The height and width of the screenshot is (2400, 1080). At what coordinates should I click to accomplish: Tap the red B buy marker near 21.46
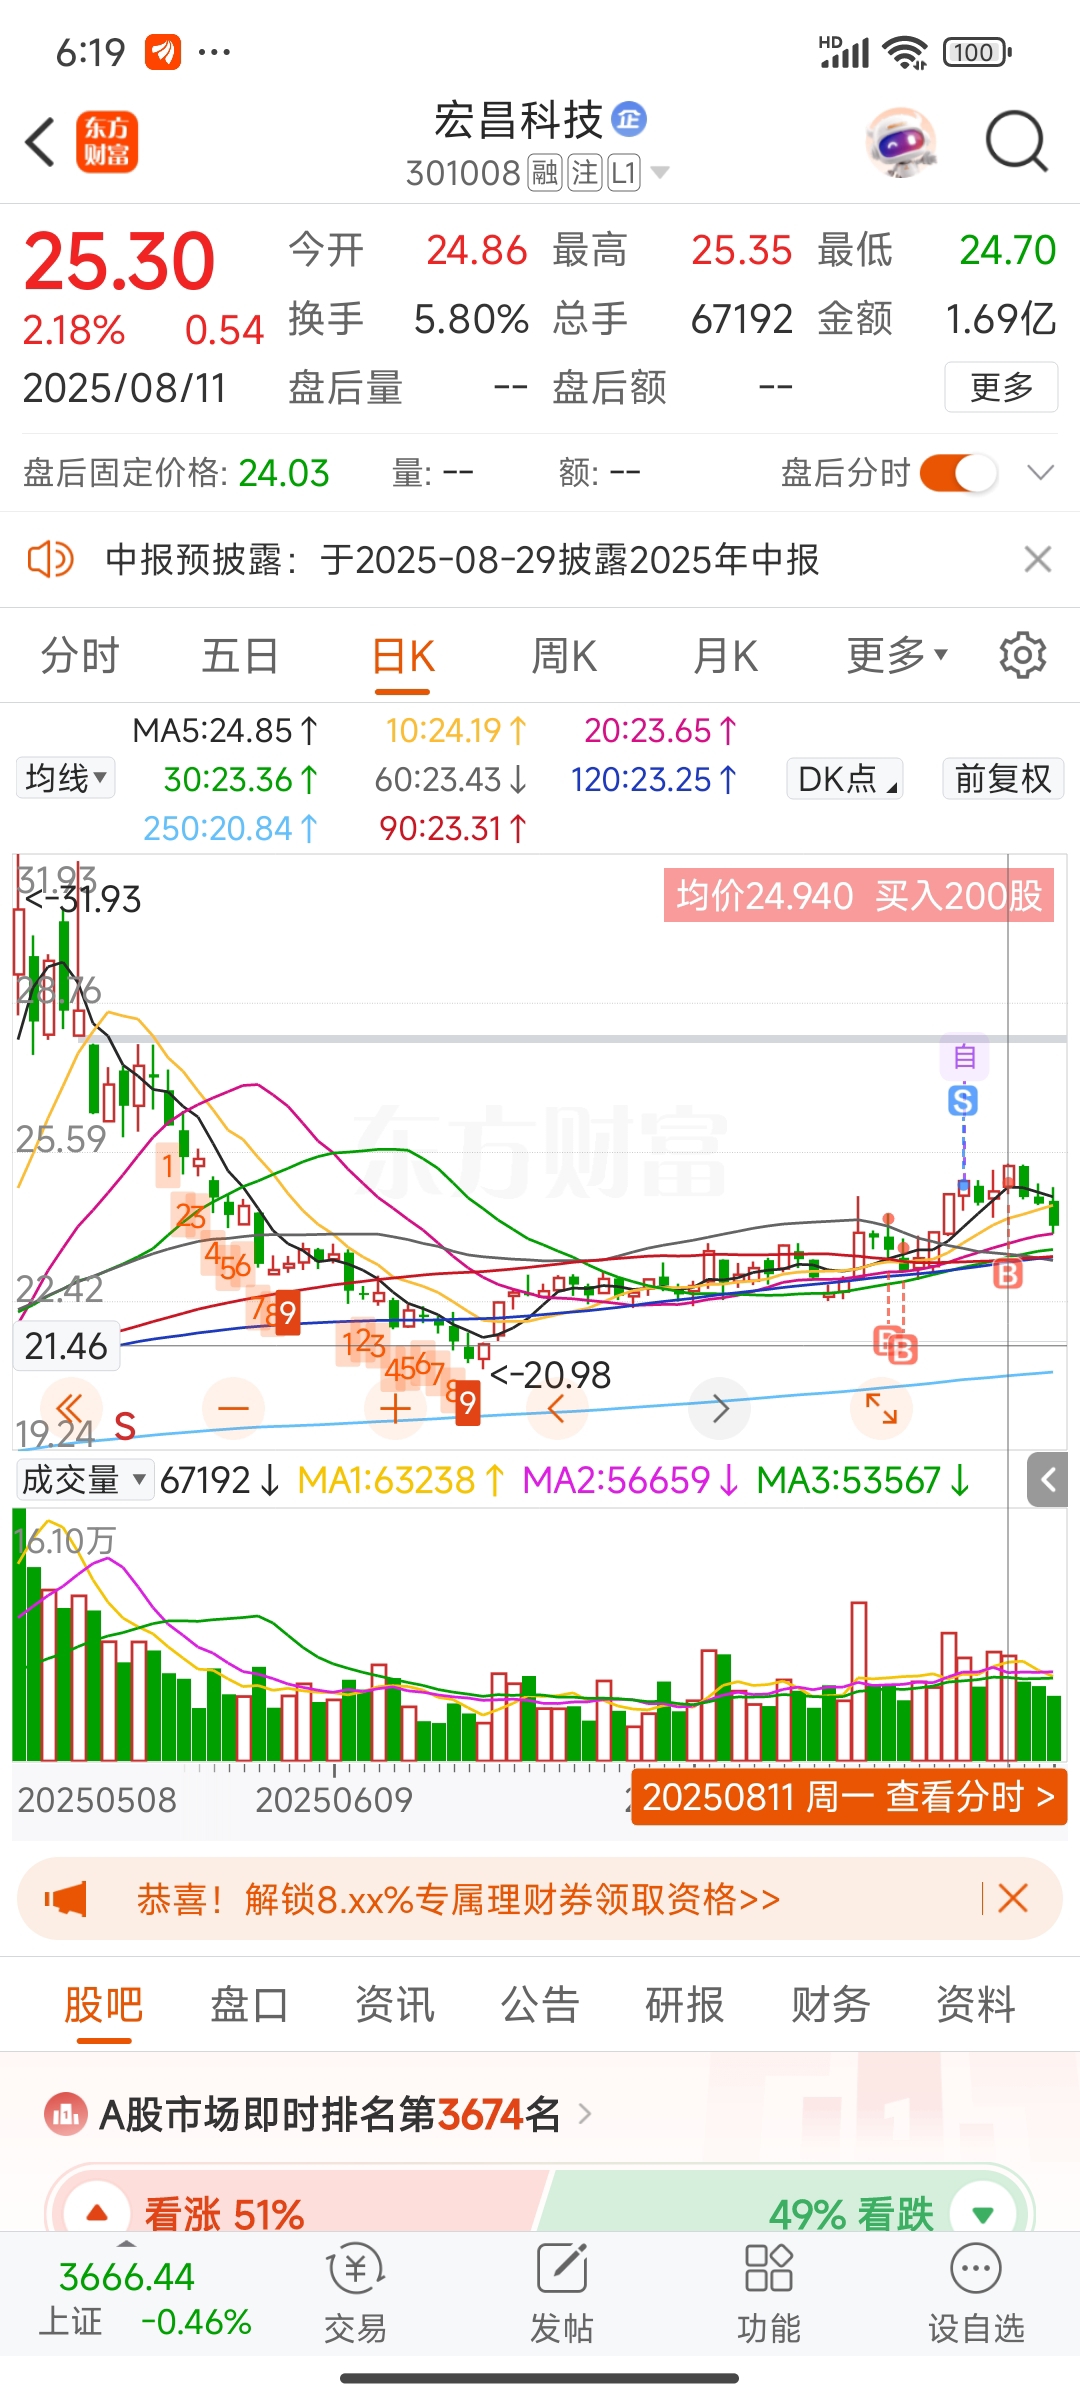click(901, 1350)
